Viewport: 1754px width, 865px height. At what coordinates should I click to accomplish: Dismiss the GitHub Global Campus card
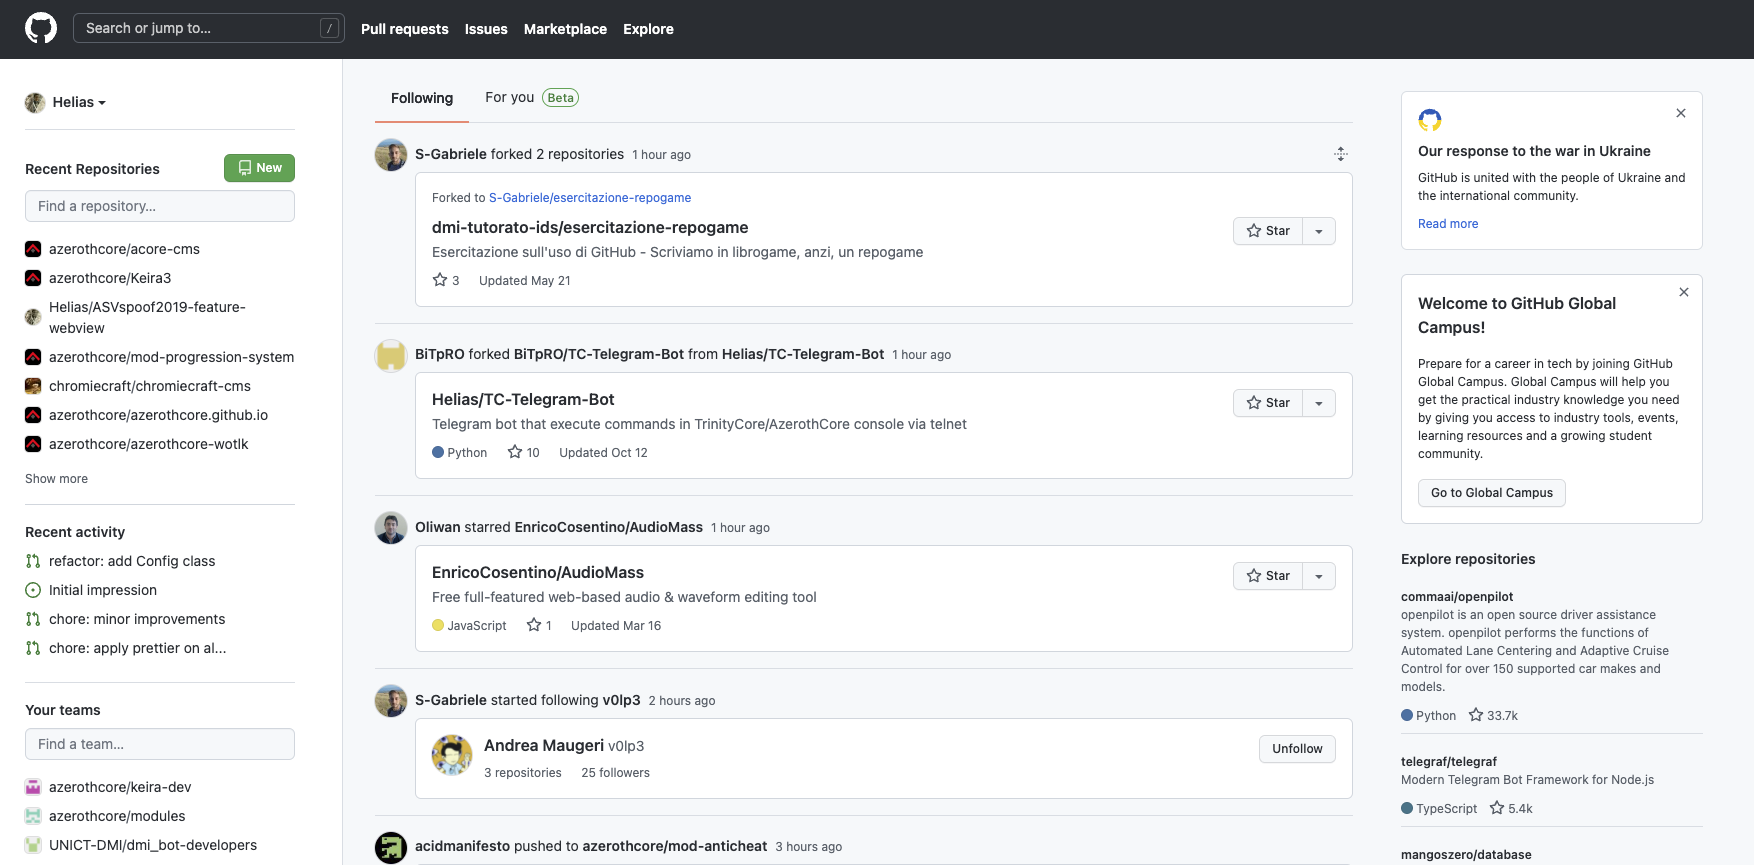1684,292
